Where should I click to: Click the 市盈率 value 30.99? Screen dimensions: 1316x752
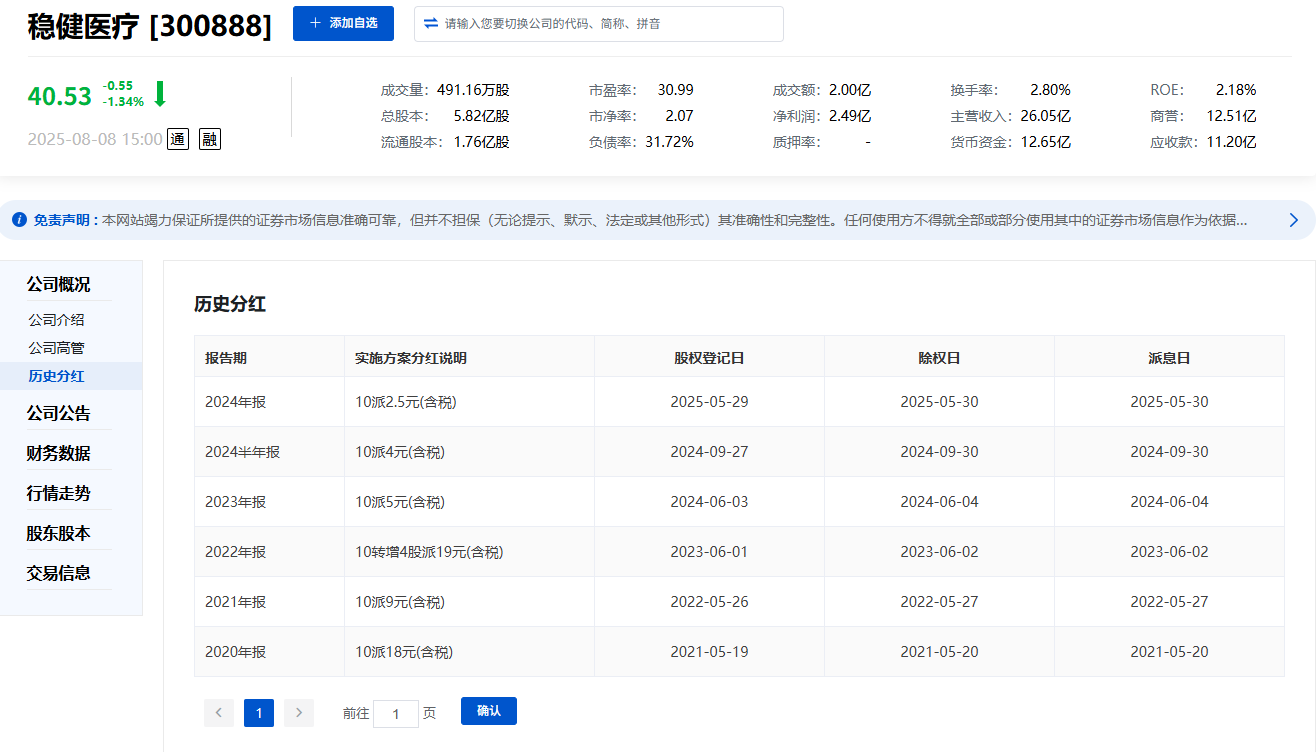tap(675, 90)
